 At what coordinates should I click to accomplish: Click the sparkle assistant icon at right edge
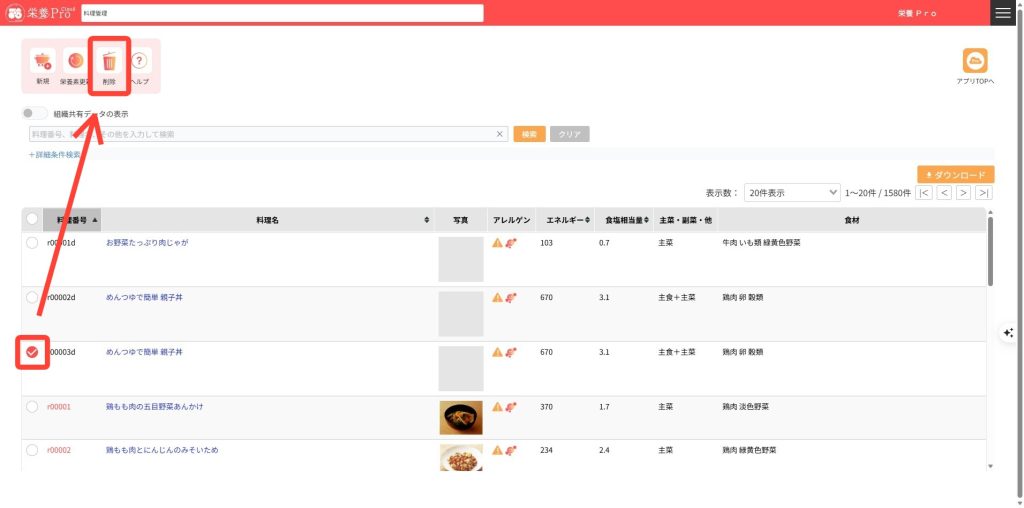point(1008,332)
